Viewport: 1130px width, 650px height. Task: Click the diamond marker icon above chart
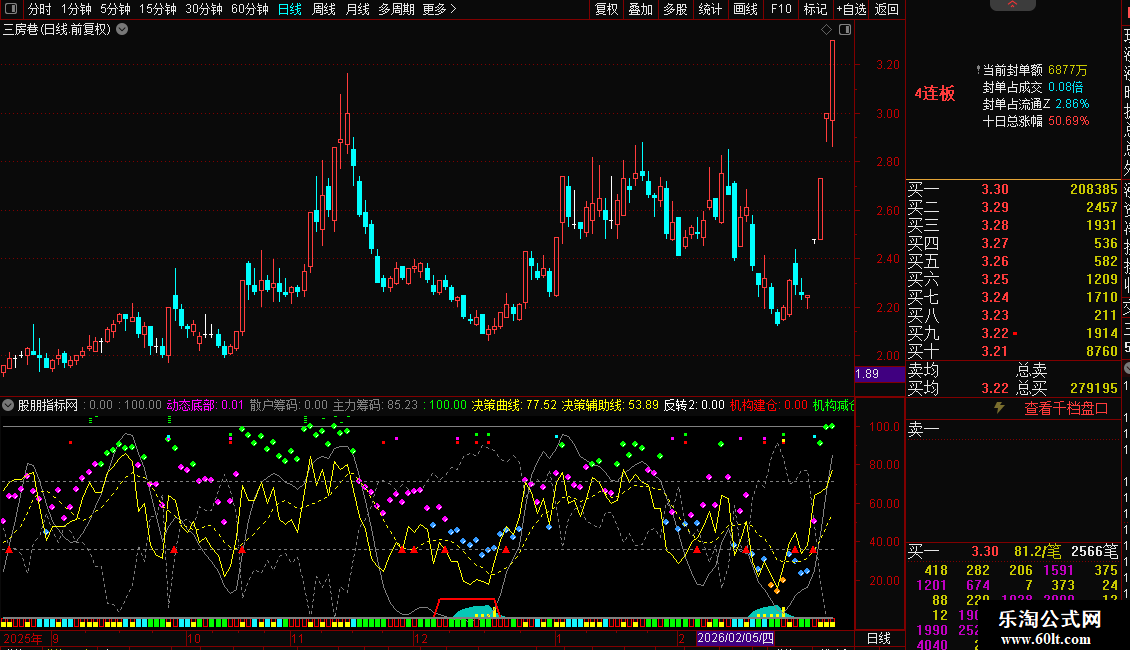(x=827, y=30)
